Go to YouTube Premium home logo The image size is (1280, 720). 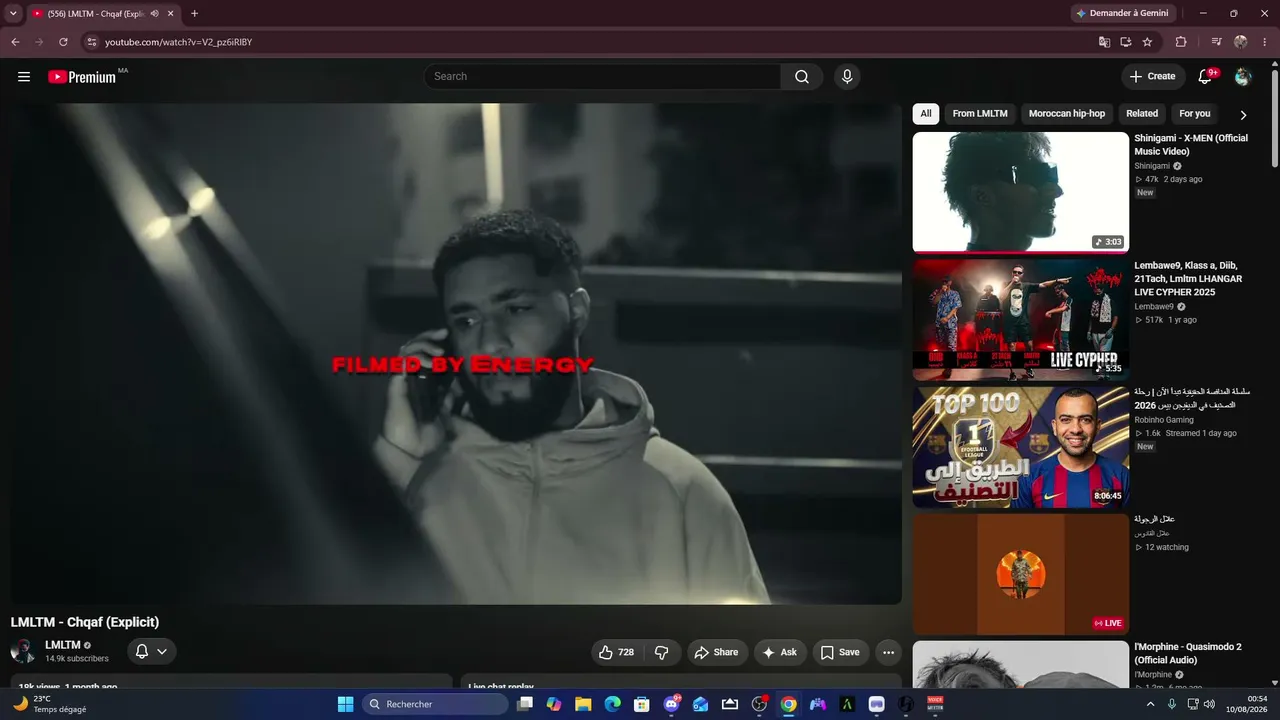pos(82,77)
